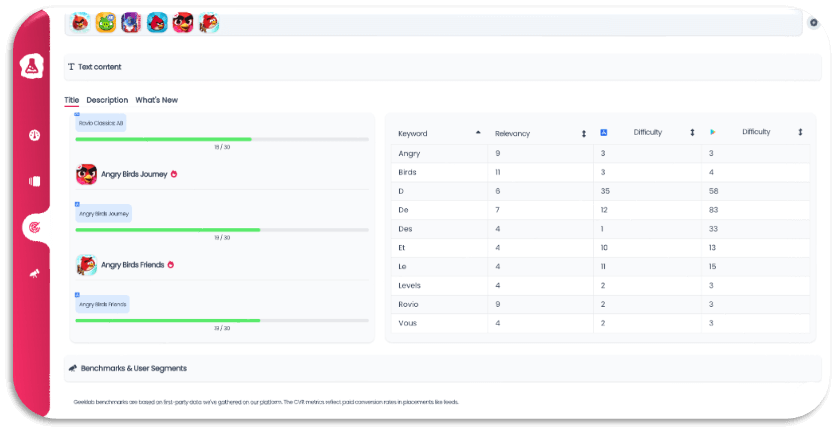Click the Rovio Classics: AB title chip
837x432 pixels.
pyautogui.click(x=101, y=123)
